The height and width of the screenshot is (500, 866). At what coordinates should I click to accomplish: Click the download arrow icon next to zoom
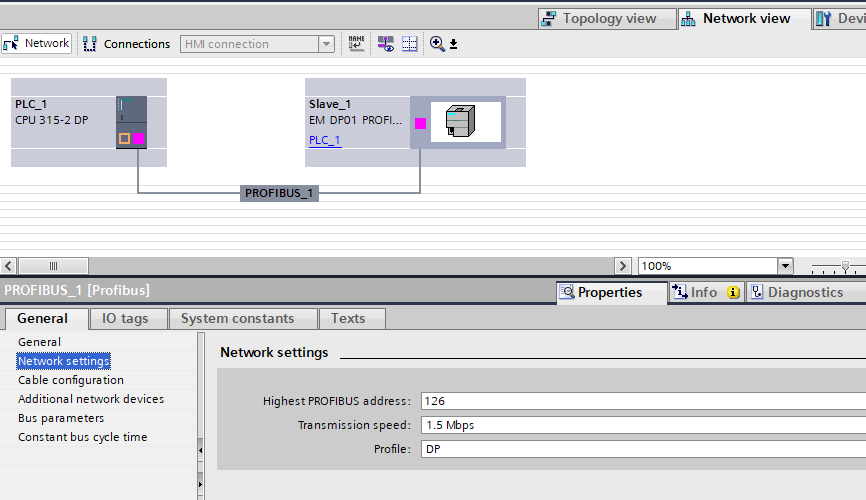point(453,44)
